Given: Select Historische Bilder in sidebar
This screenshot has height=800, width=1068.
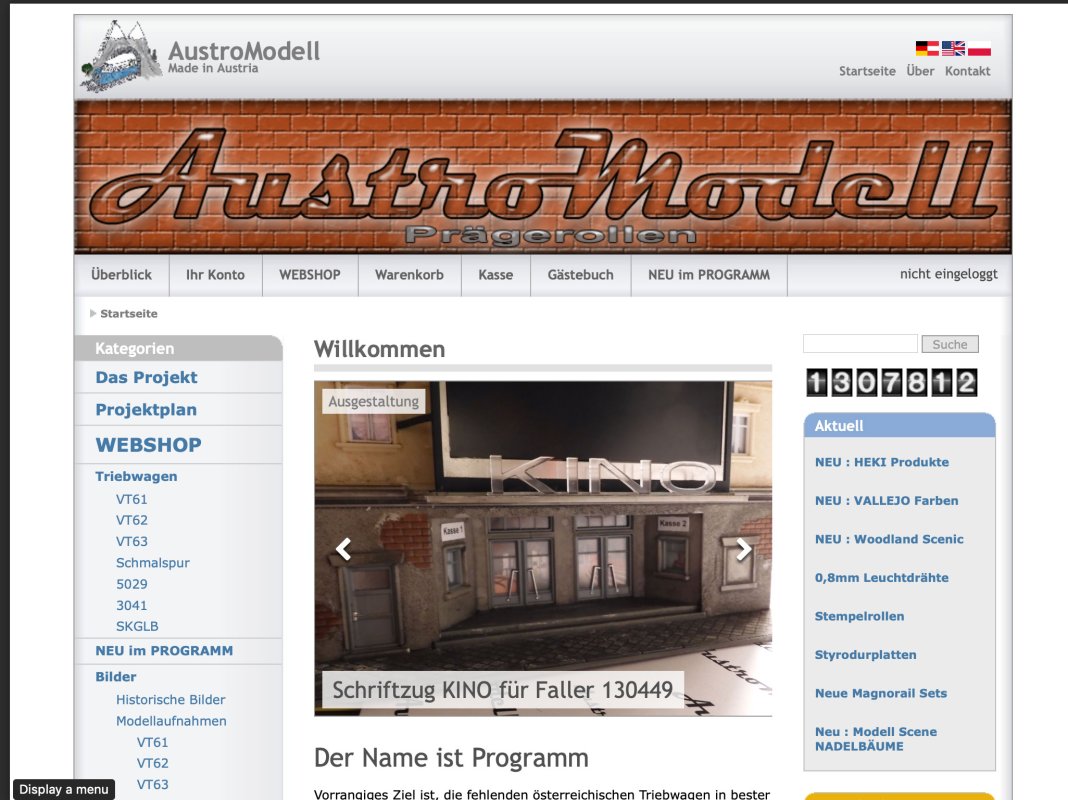Looking at the screenshot, I should (x=170, y=700).
